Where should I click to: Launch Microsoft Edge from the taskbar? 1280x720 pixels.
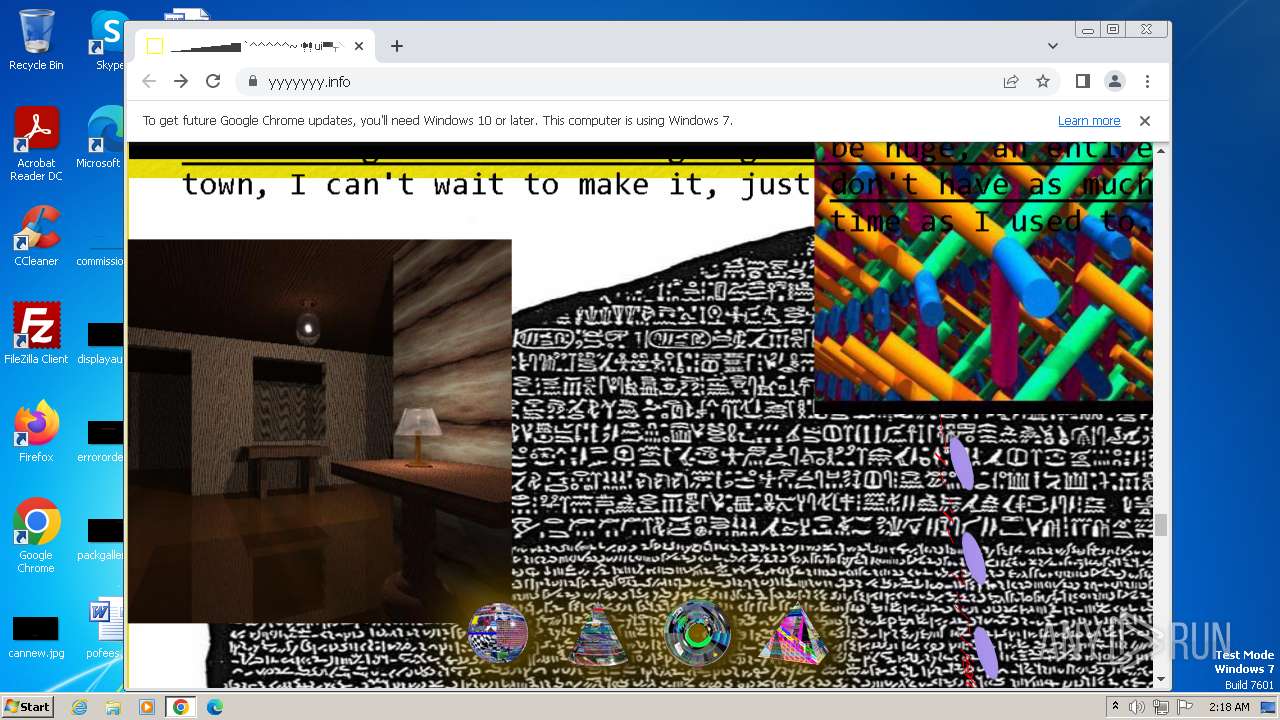pos(215,707)
